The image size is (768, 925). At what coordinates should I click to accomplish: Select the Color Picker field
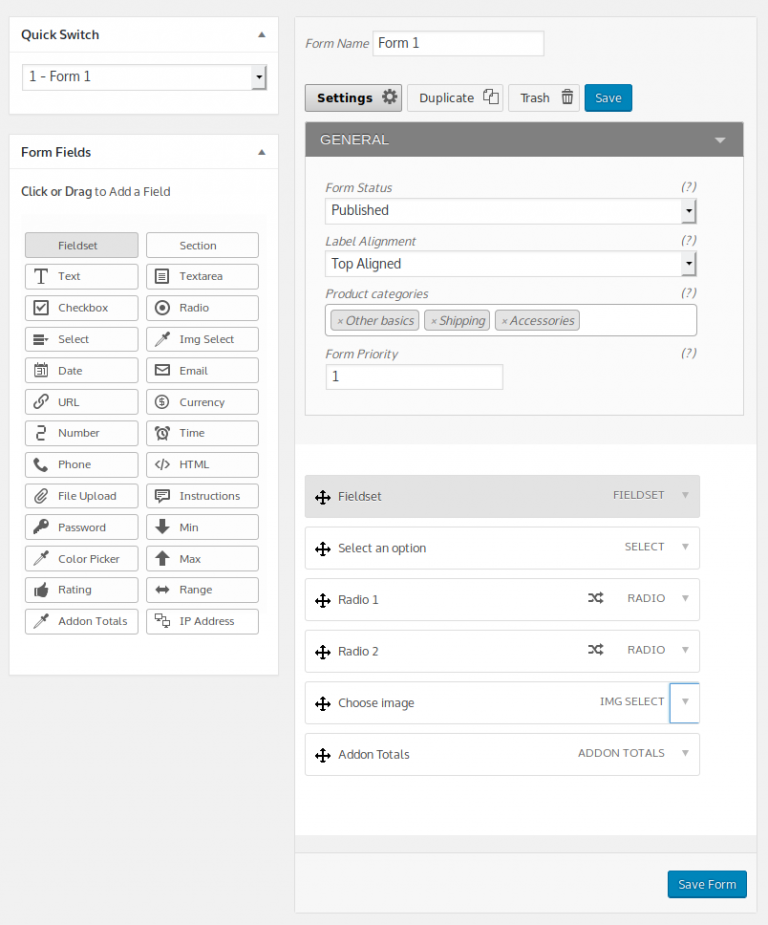coord(81,558)
